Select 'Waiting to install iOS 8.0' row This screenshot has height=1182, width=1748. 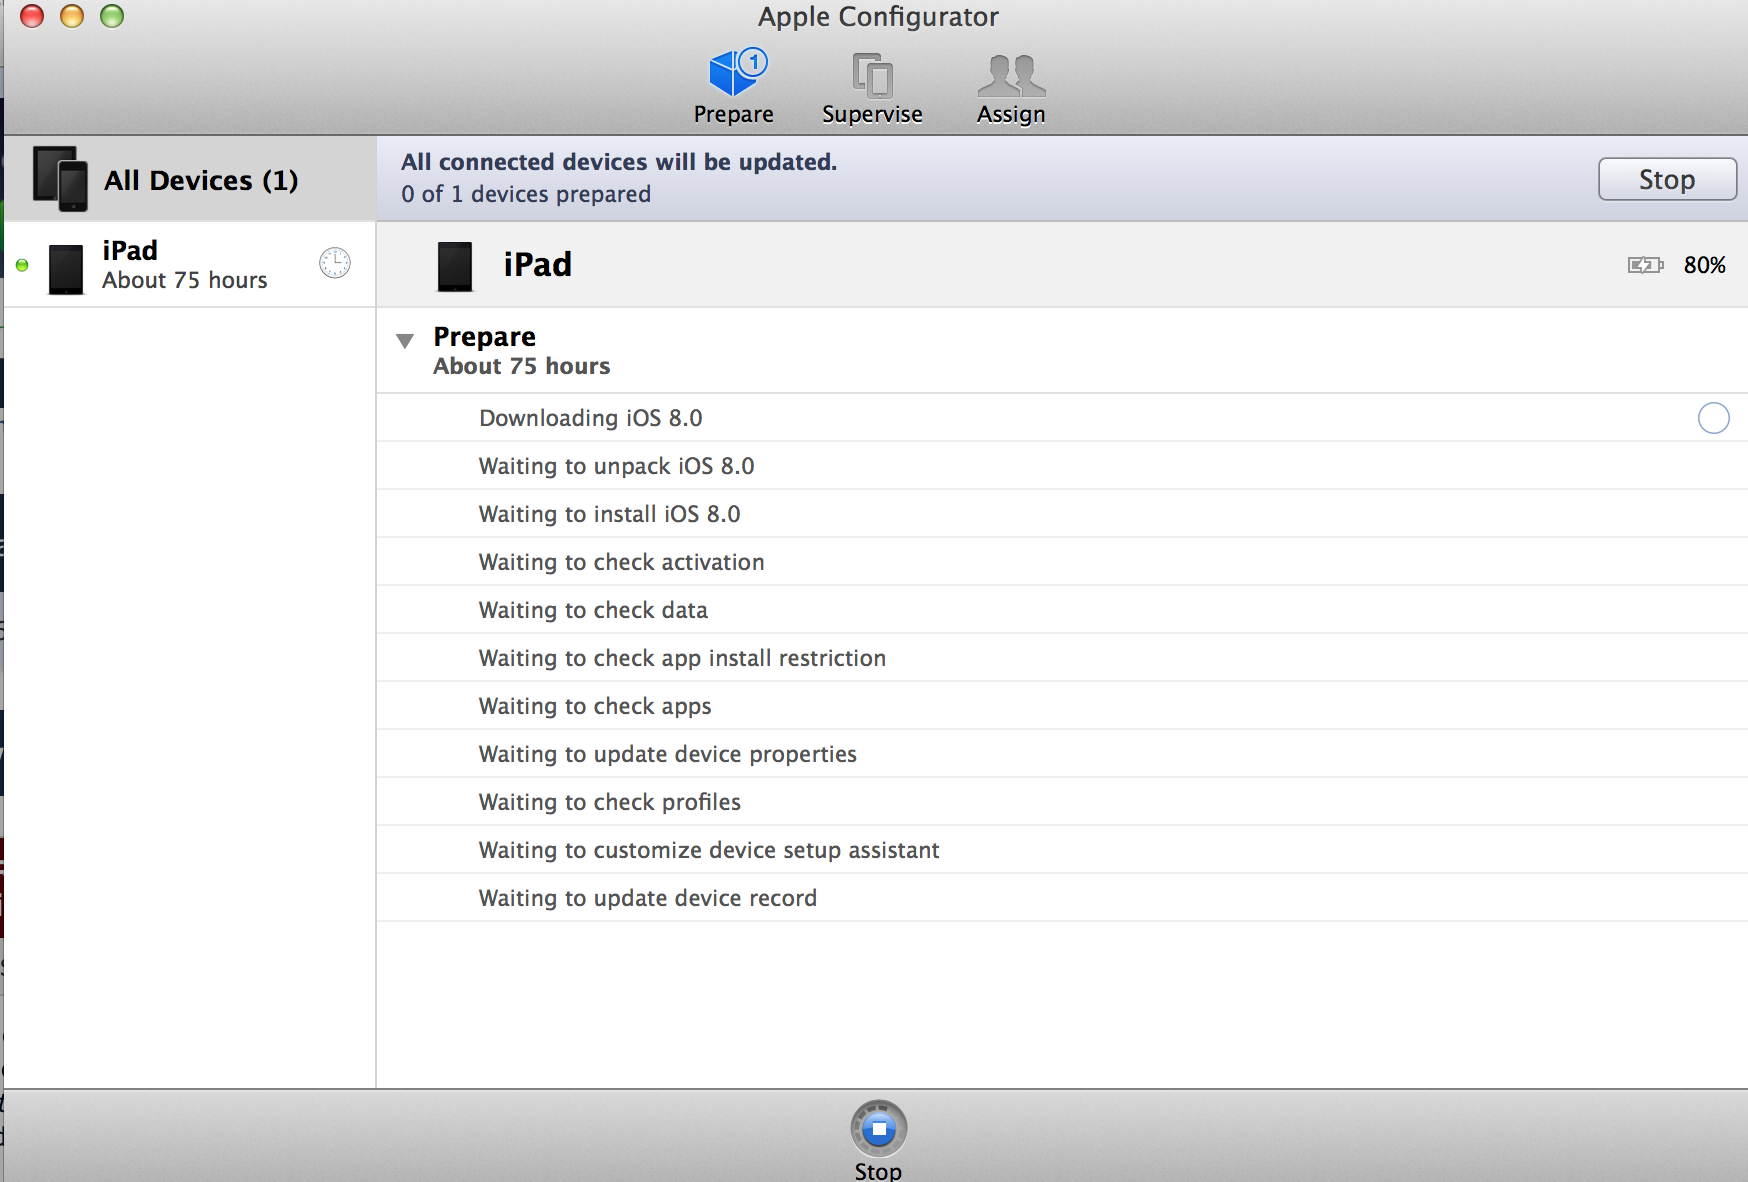pos(1062,514)
